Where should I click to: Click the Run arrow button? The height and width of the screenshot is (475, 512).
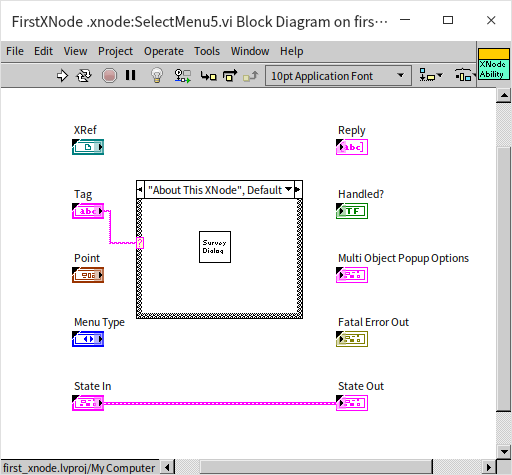coord(62,76)
